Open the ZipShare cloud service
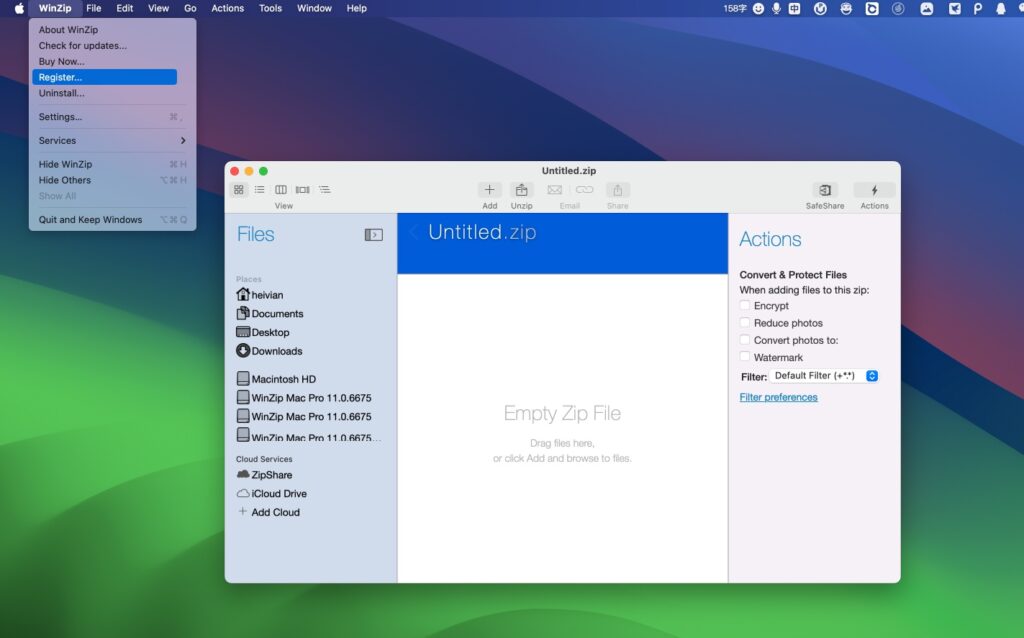Image resolution: width=1024 pixels, height=638 pixels. tap(269, 474)
